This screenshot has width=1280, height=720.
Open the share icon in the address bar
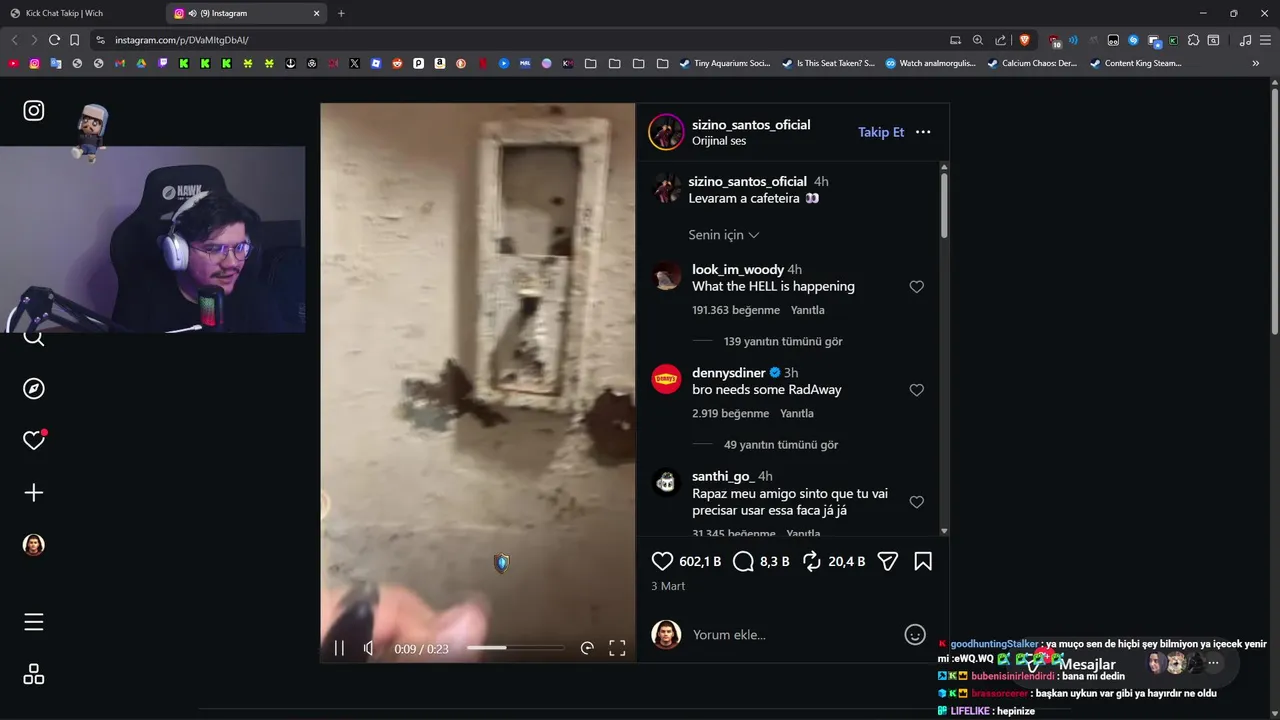1001,40
